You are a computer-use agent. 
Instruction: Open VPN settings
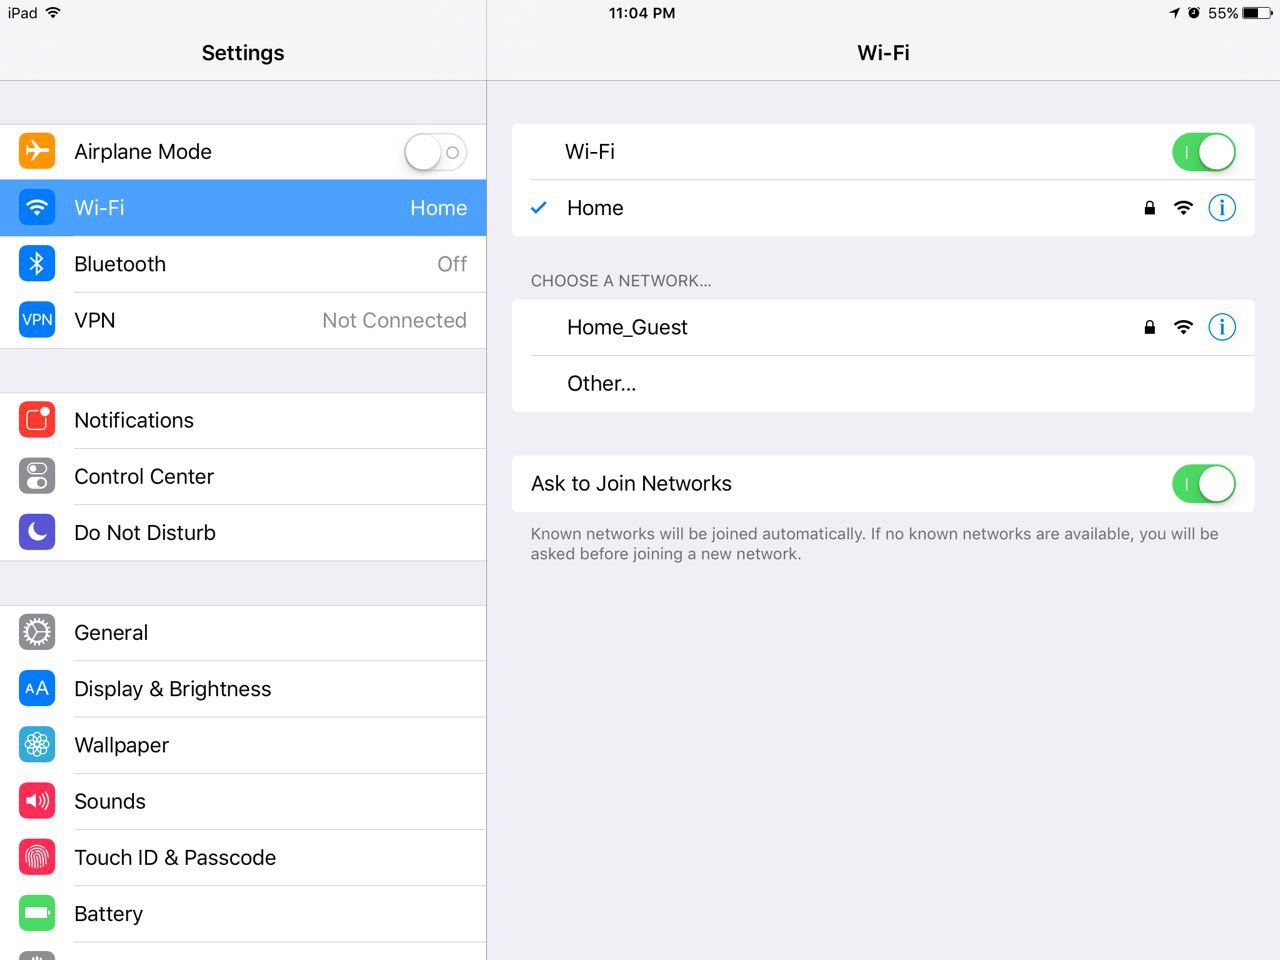click(243, 320)
